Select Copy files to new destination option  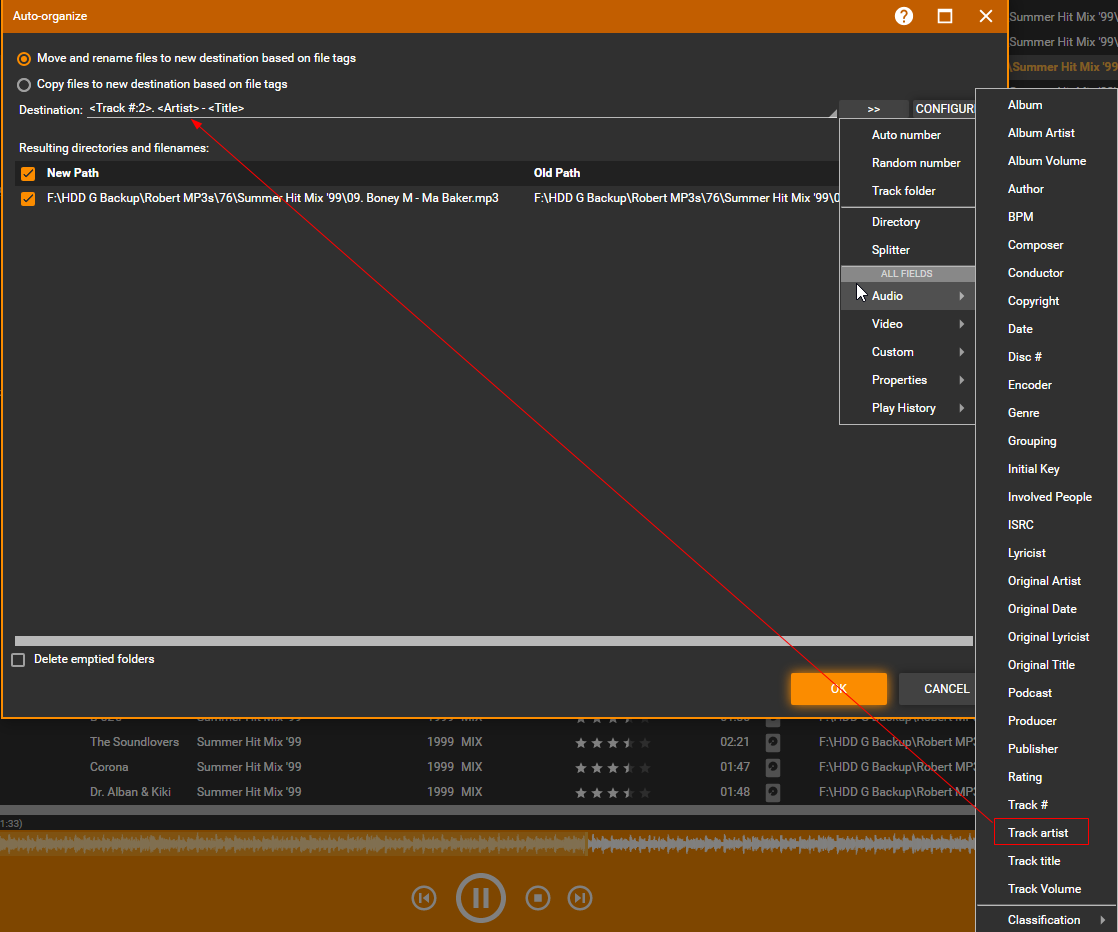(x=24, y=84)
